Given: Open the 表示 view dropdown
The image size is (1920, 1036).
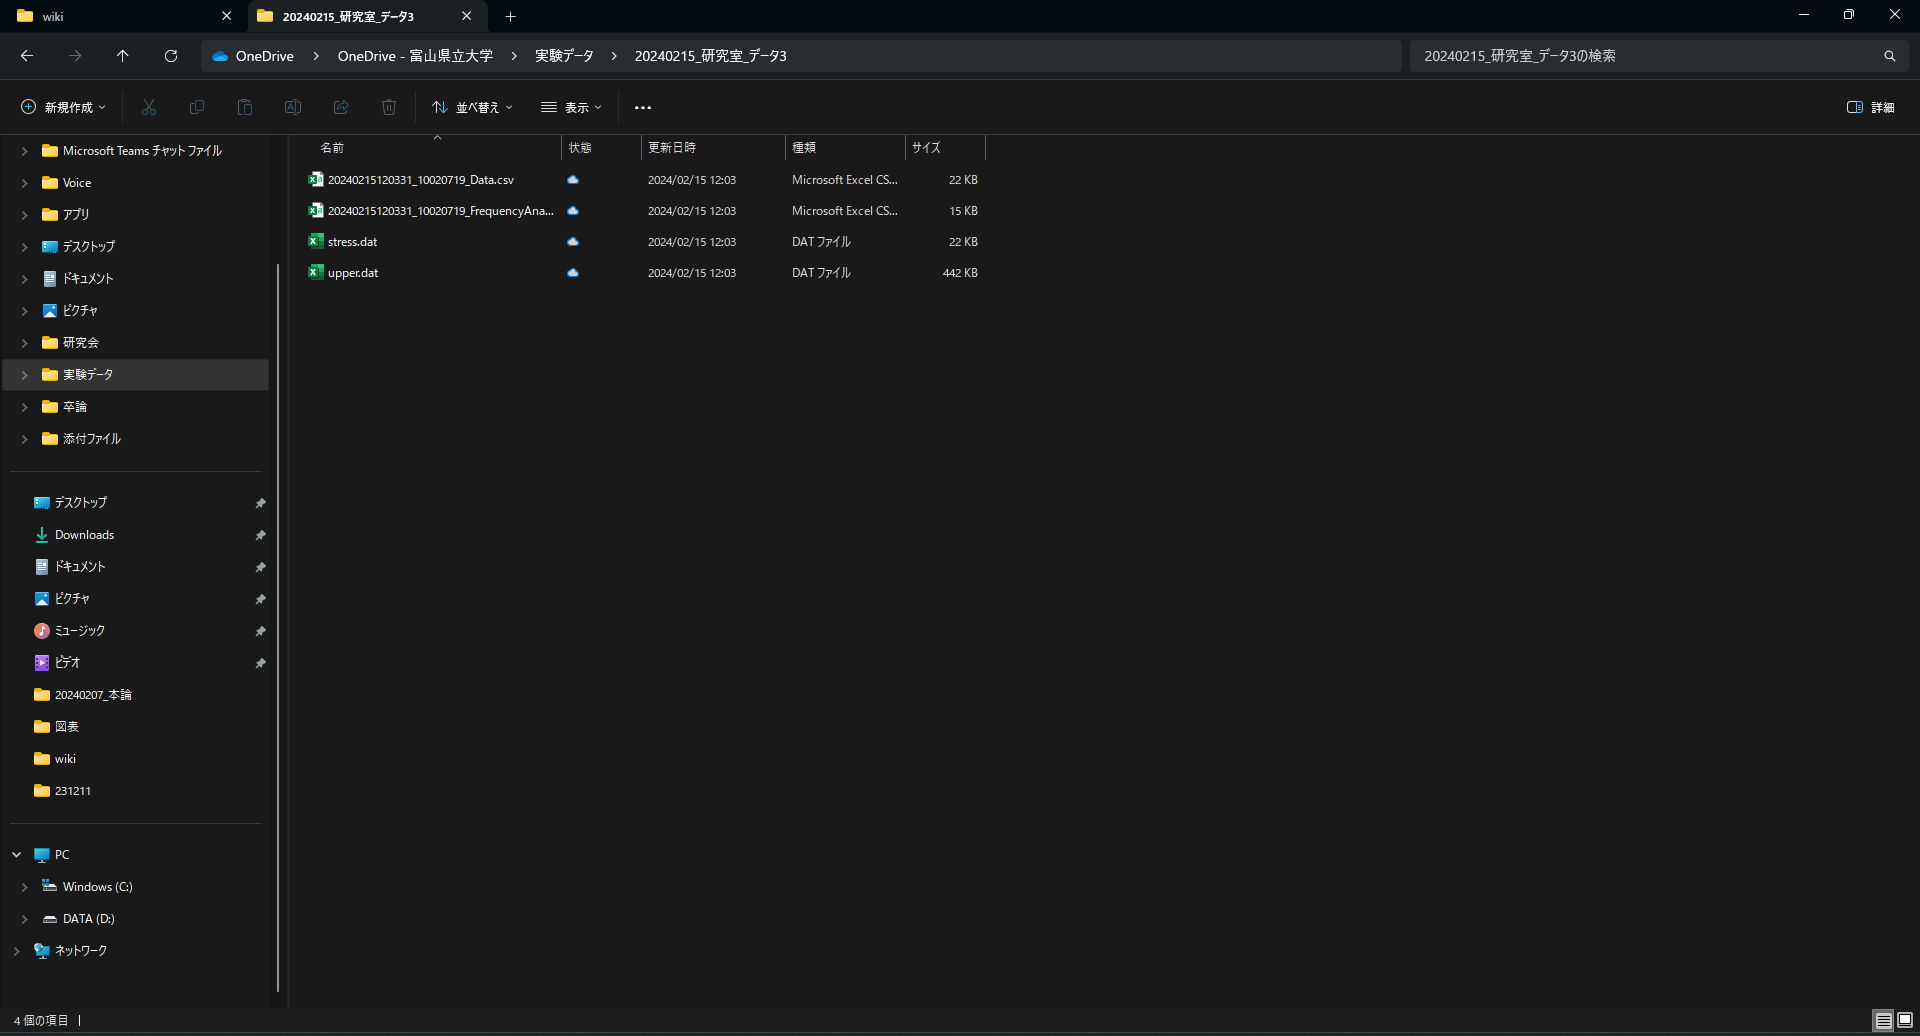Looking at the screenshot, I should pyautogui.click(x=571, y=107).
